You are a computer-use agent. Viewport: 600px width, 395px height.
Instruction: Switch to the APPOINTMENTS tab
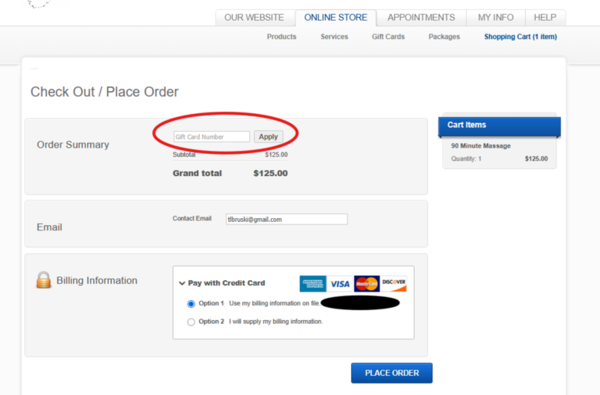click(421, 18)
